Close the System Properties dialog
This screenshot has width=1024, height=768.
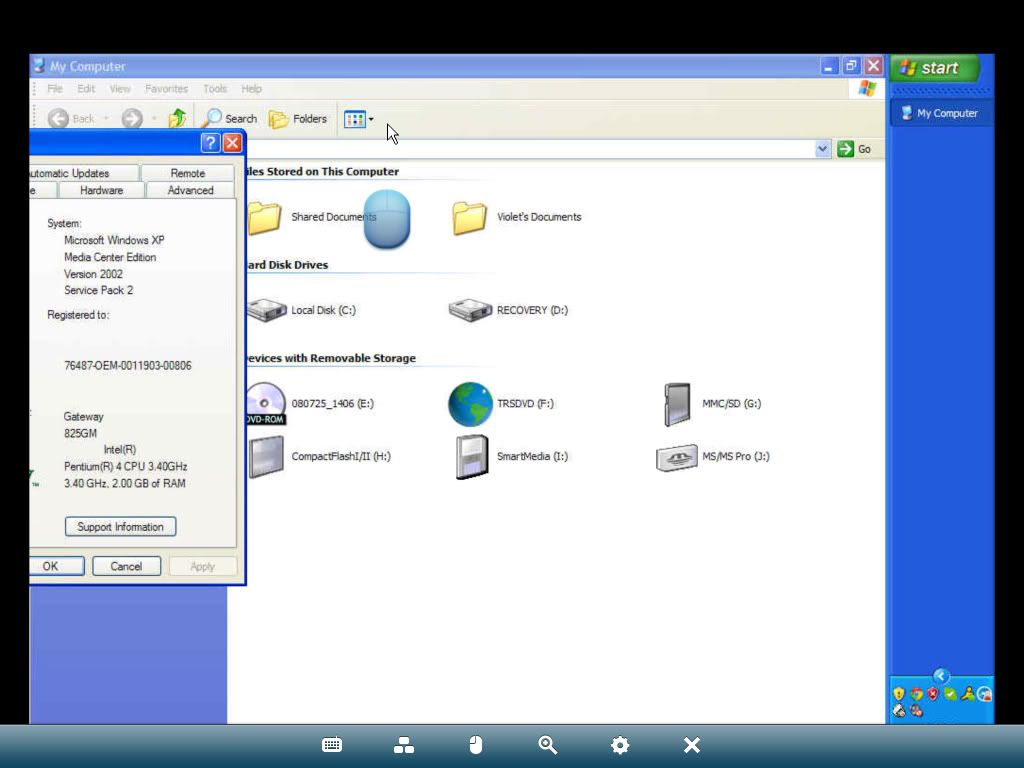point(232,143)
